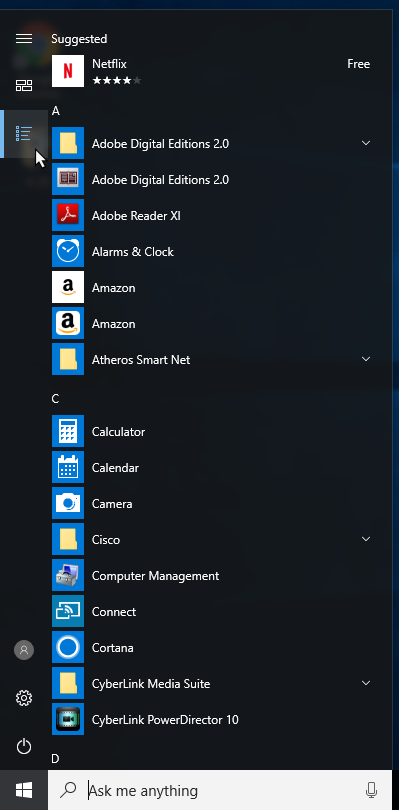Click the Windows Start button
This screenshot has height=810, width=399.
[x=24, y=790]
